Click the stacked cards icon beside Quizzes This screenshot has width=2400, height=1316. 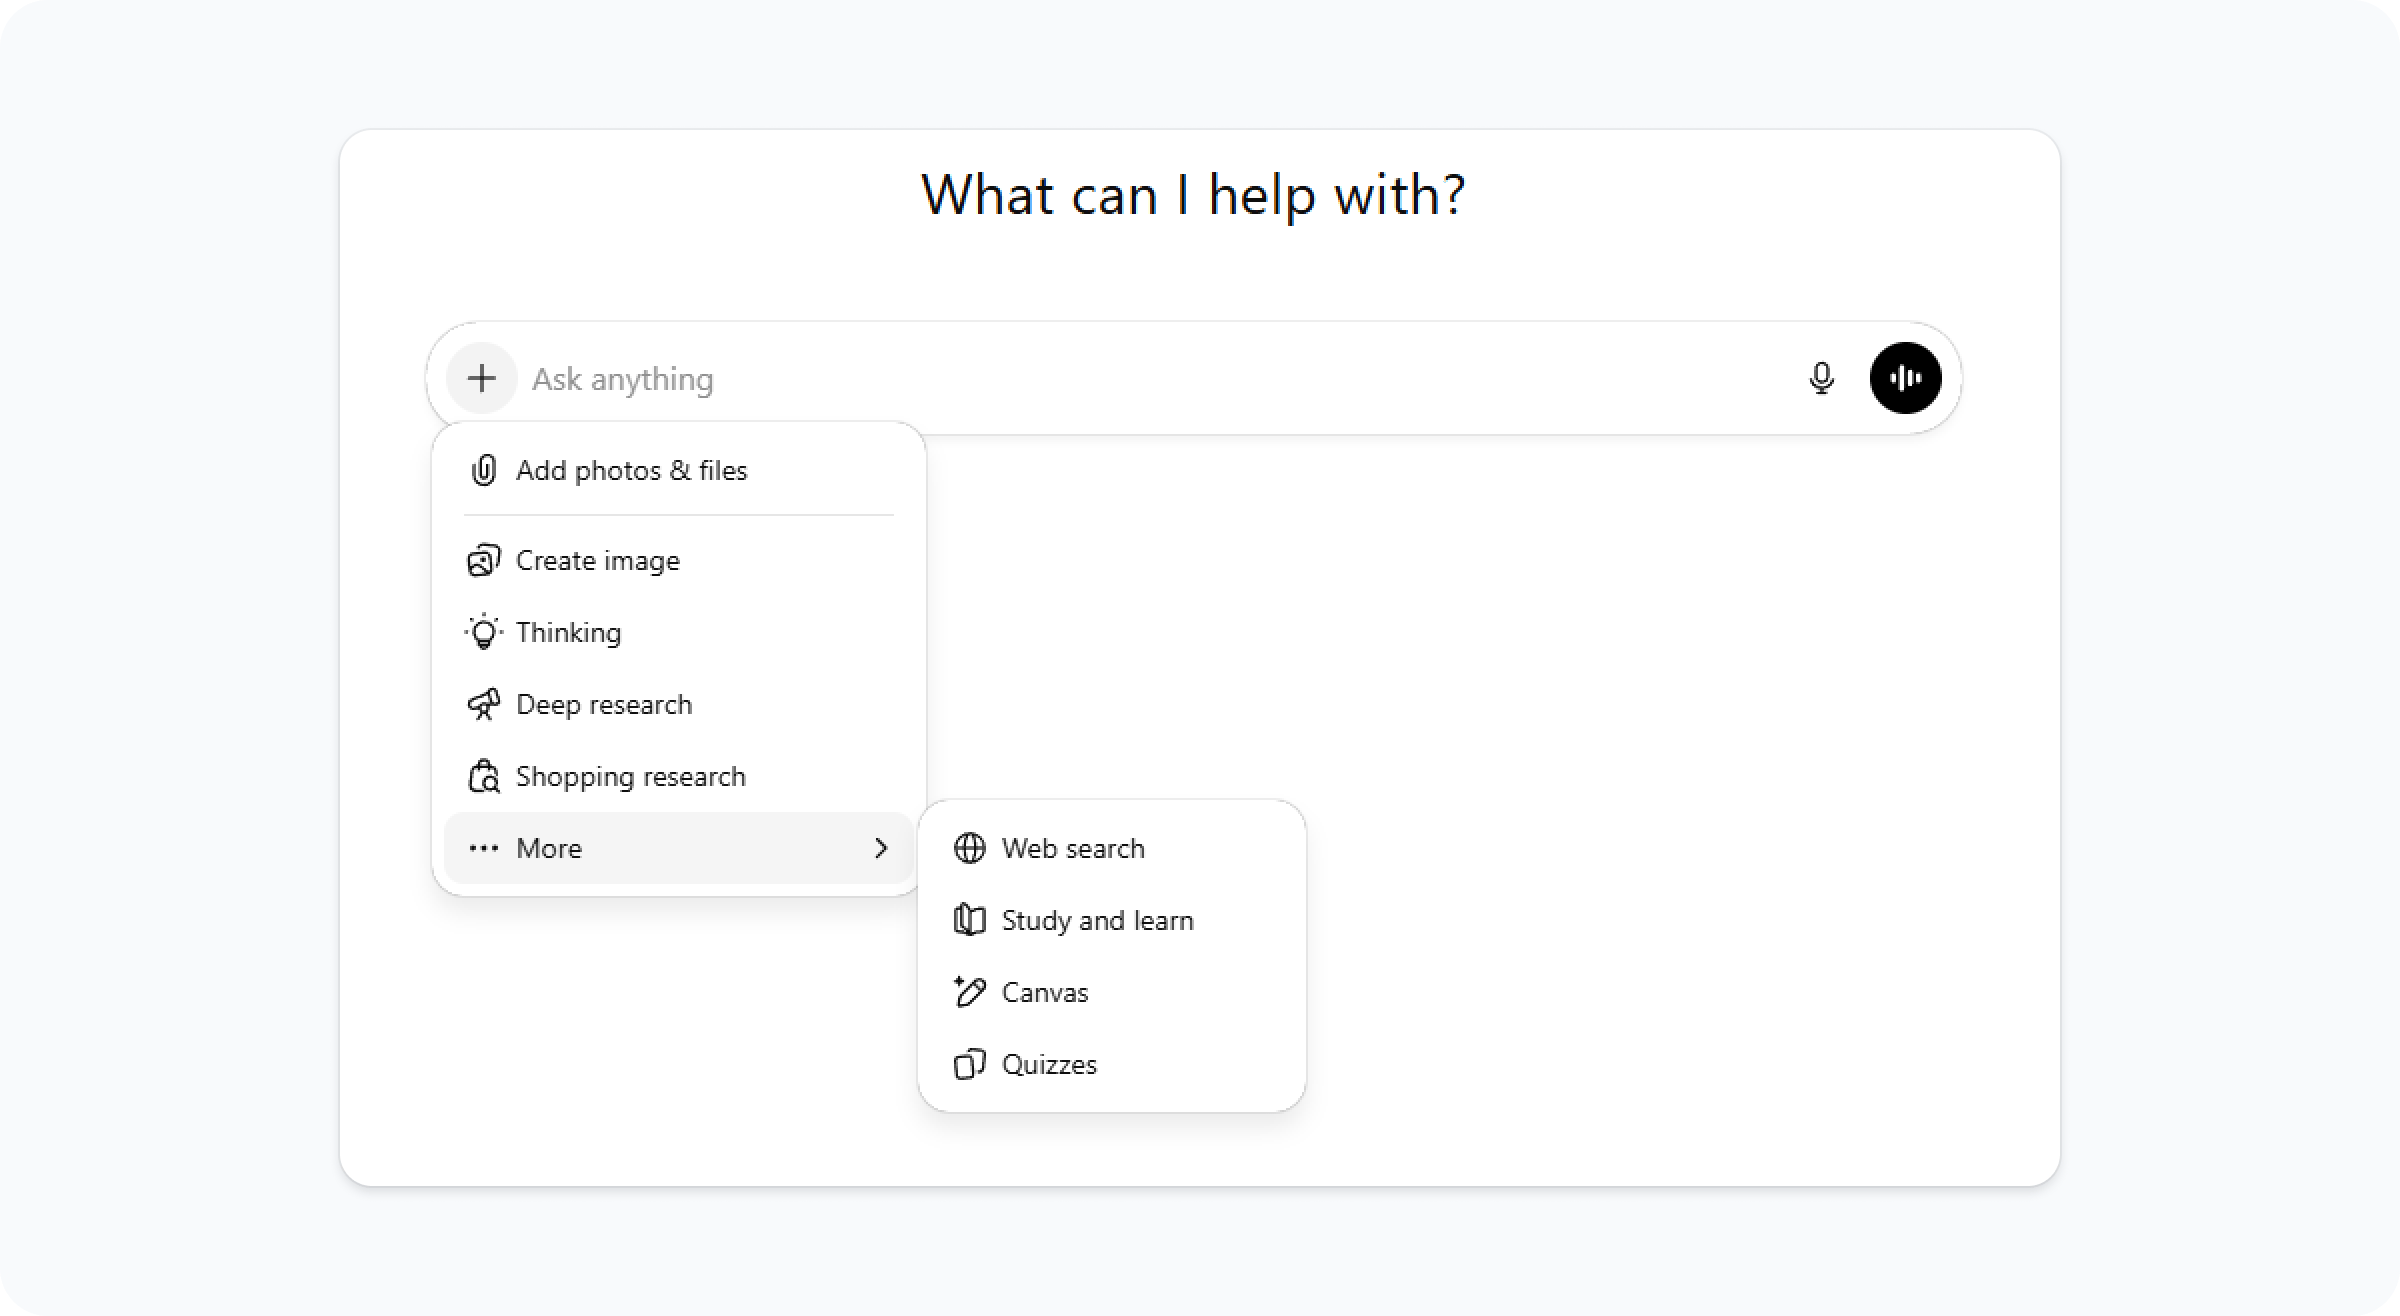pos(969,1064)
